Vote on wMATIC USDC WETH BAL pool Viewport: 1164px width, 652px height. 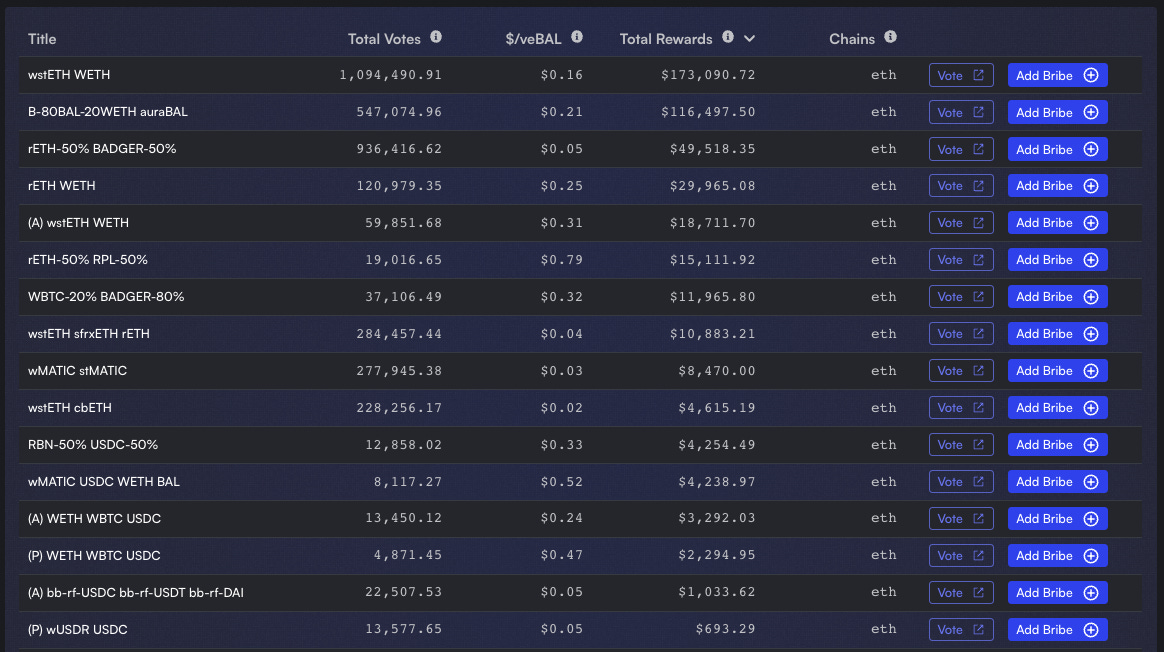click(961, 482)
